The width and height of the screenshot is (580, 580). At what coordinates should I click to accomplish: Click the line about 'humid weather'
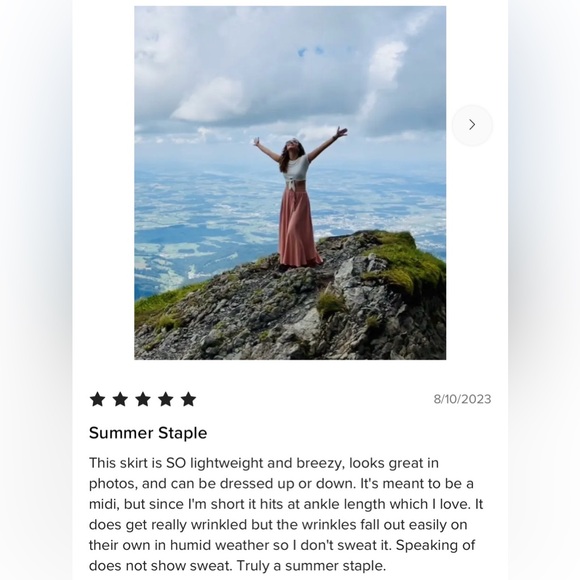coord(282,545)
